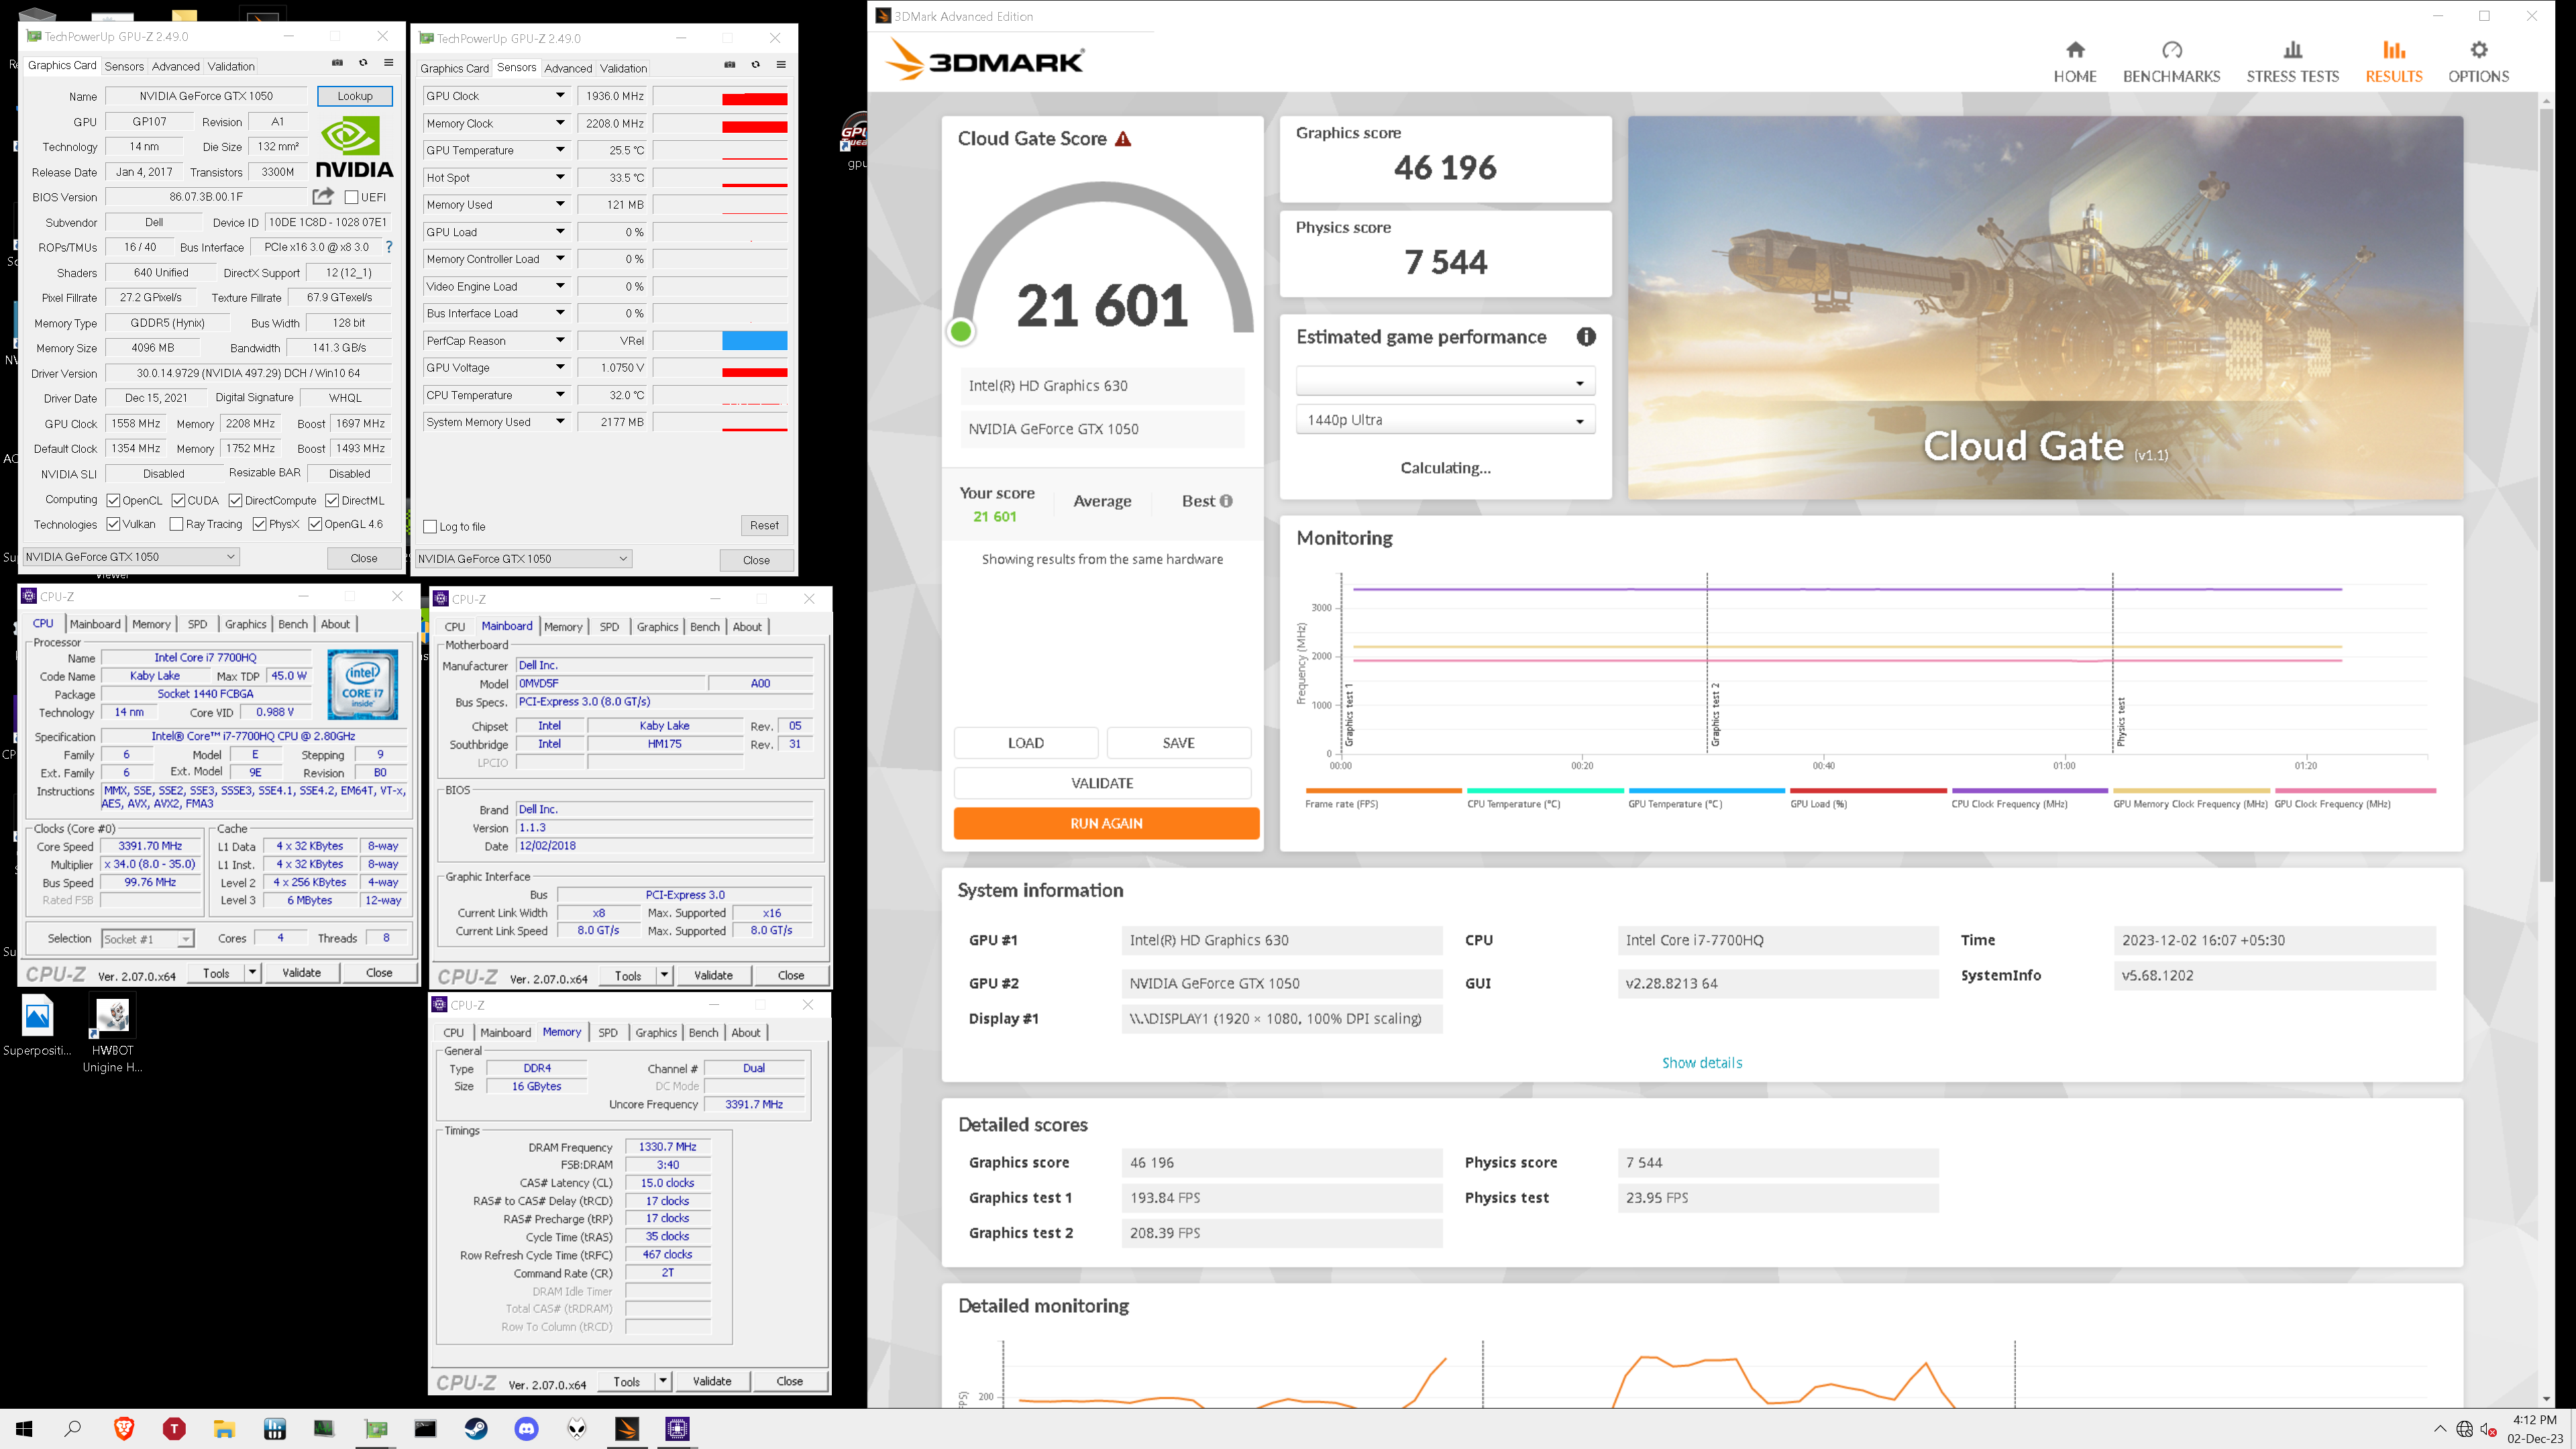Click the PerfCap Reason blue graph bar
Viewport: 2576px width, 1449px height.
point(754,340)
